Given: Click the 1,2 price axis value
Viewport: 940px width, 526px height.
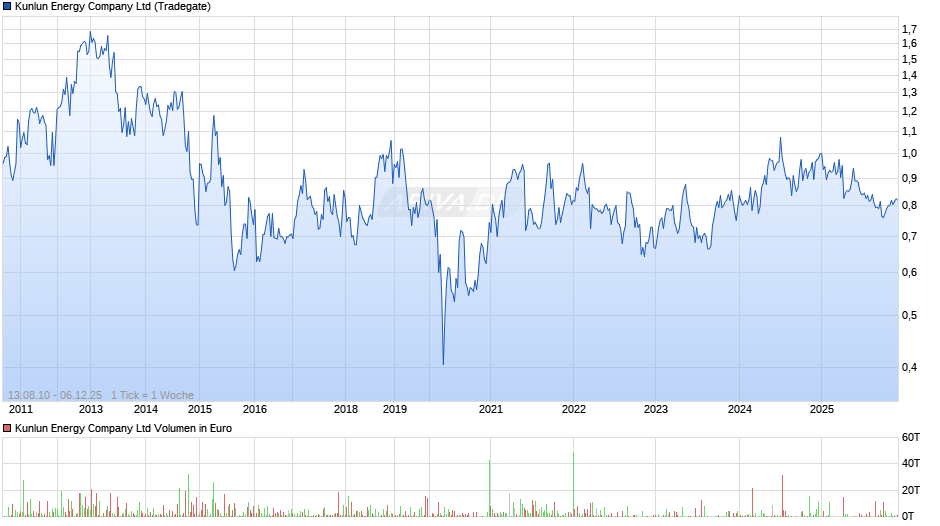Looking at the screenshot, I should click(909, 112).
